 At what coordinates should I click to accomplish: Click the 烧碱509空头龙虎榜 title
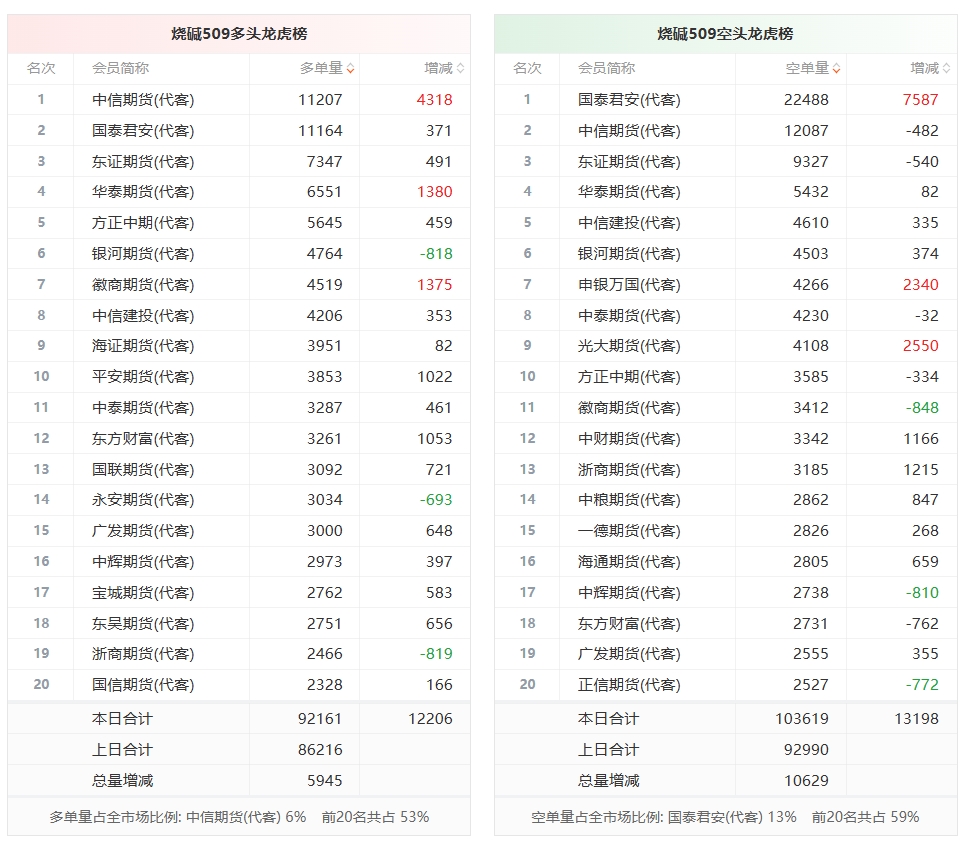725,33
